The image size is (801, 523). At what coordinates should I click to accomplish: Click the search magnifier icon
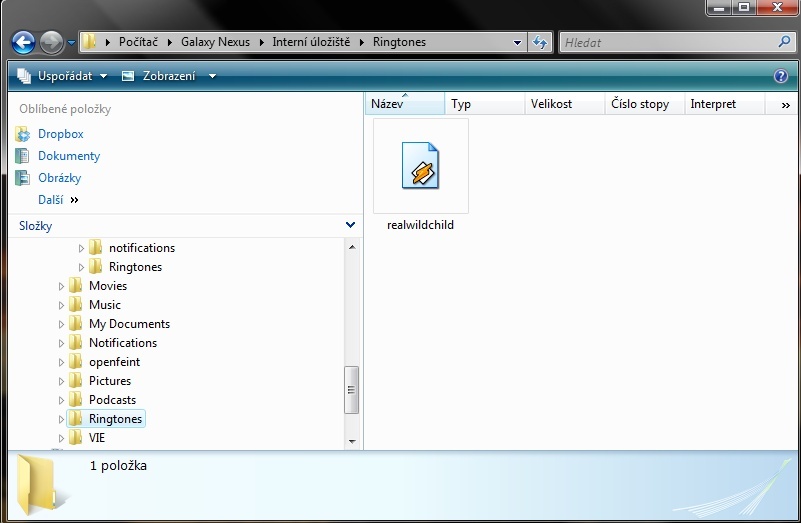[x=784, y=43]
